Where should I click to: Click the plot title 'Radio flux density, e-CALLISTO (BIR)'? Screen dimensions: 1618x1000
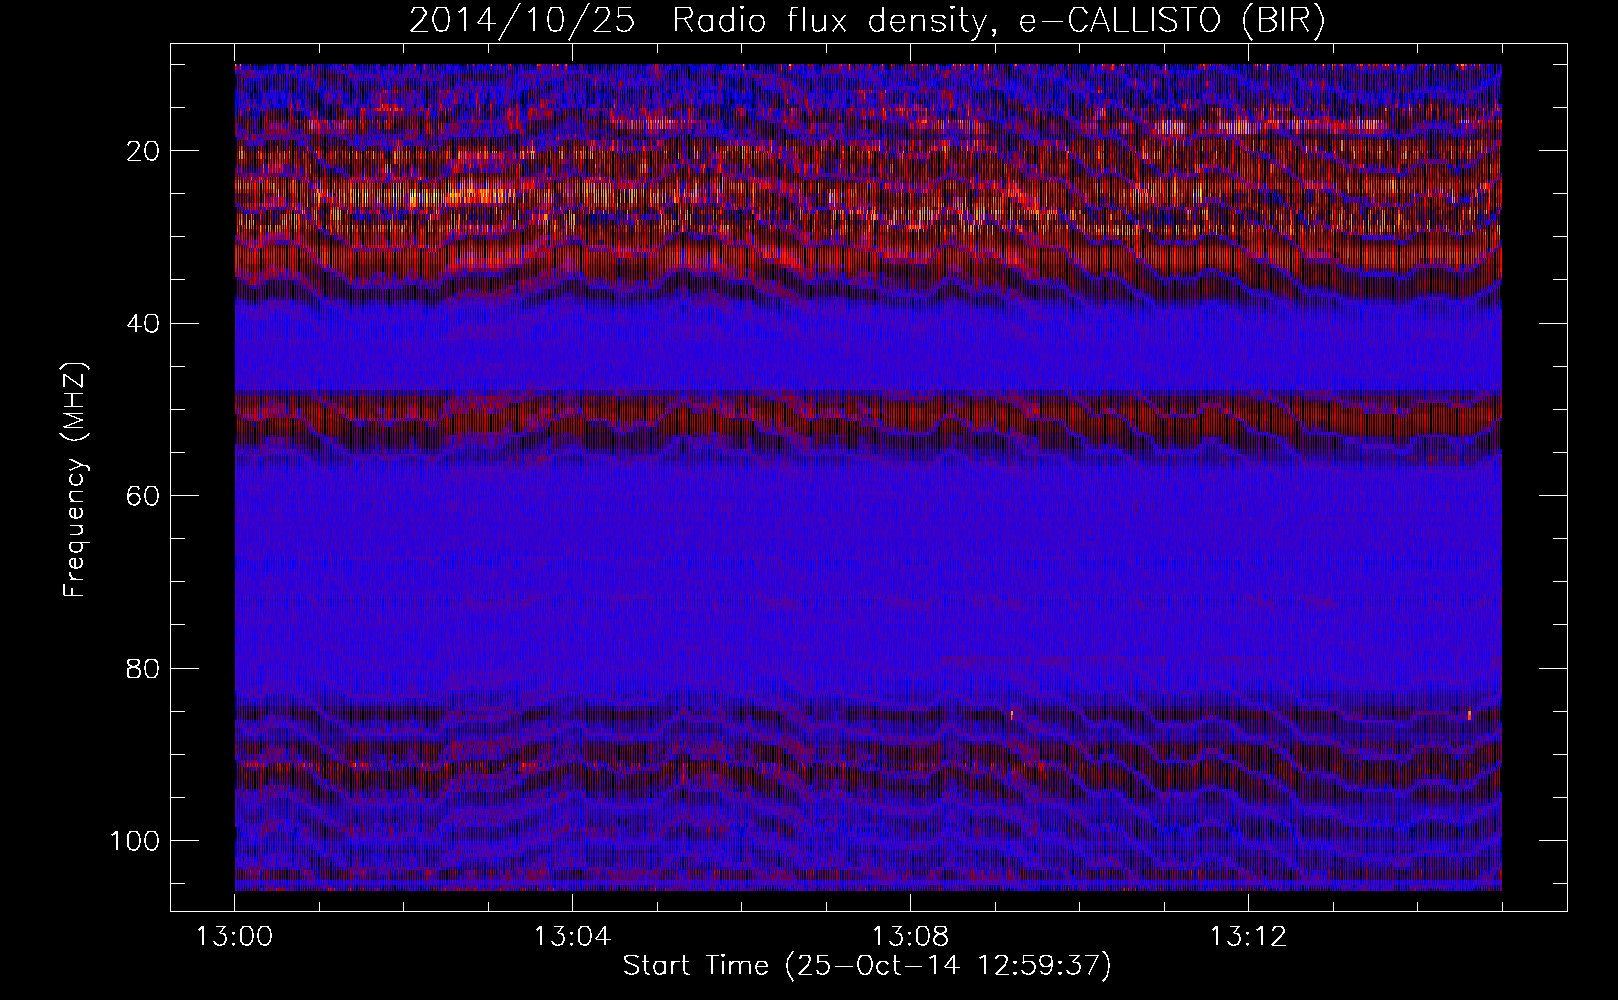999,21
